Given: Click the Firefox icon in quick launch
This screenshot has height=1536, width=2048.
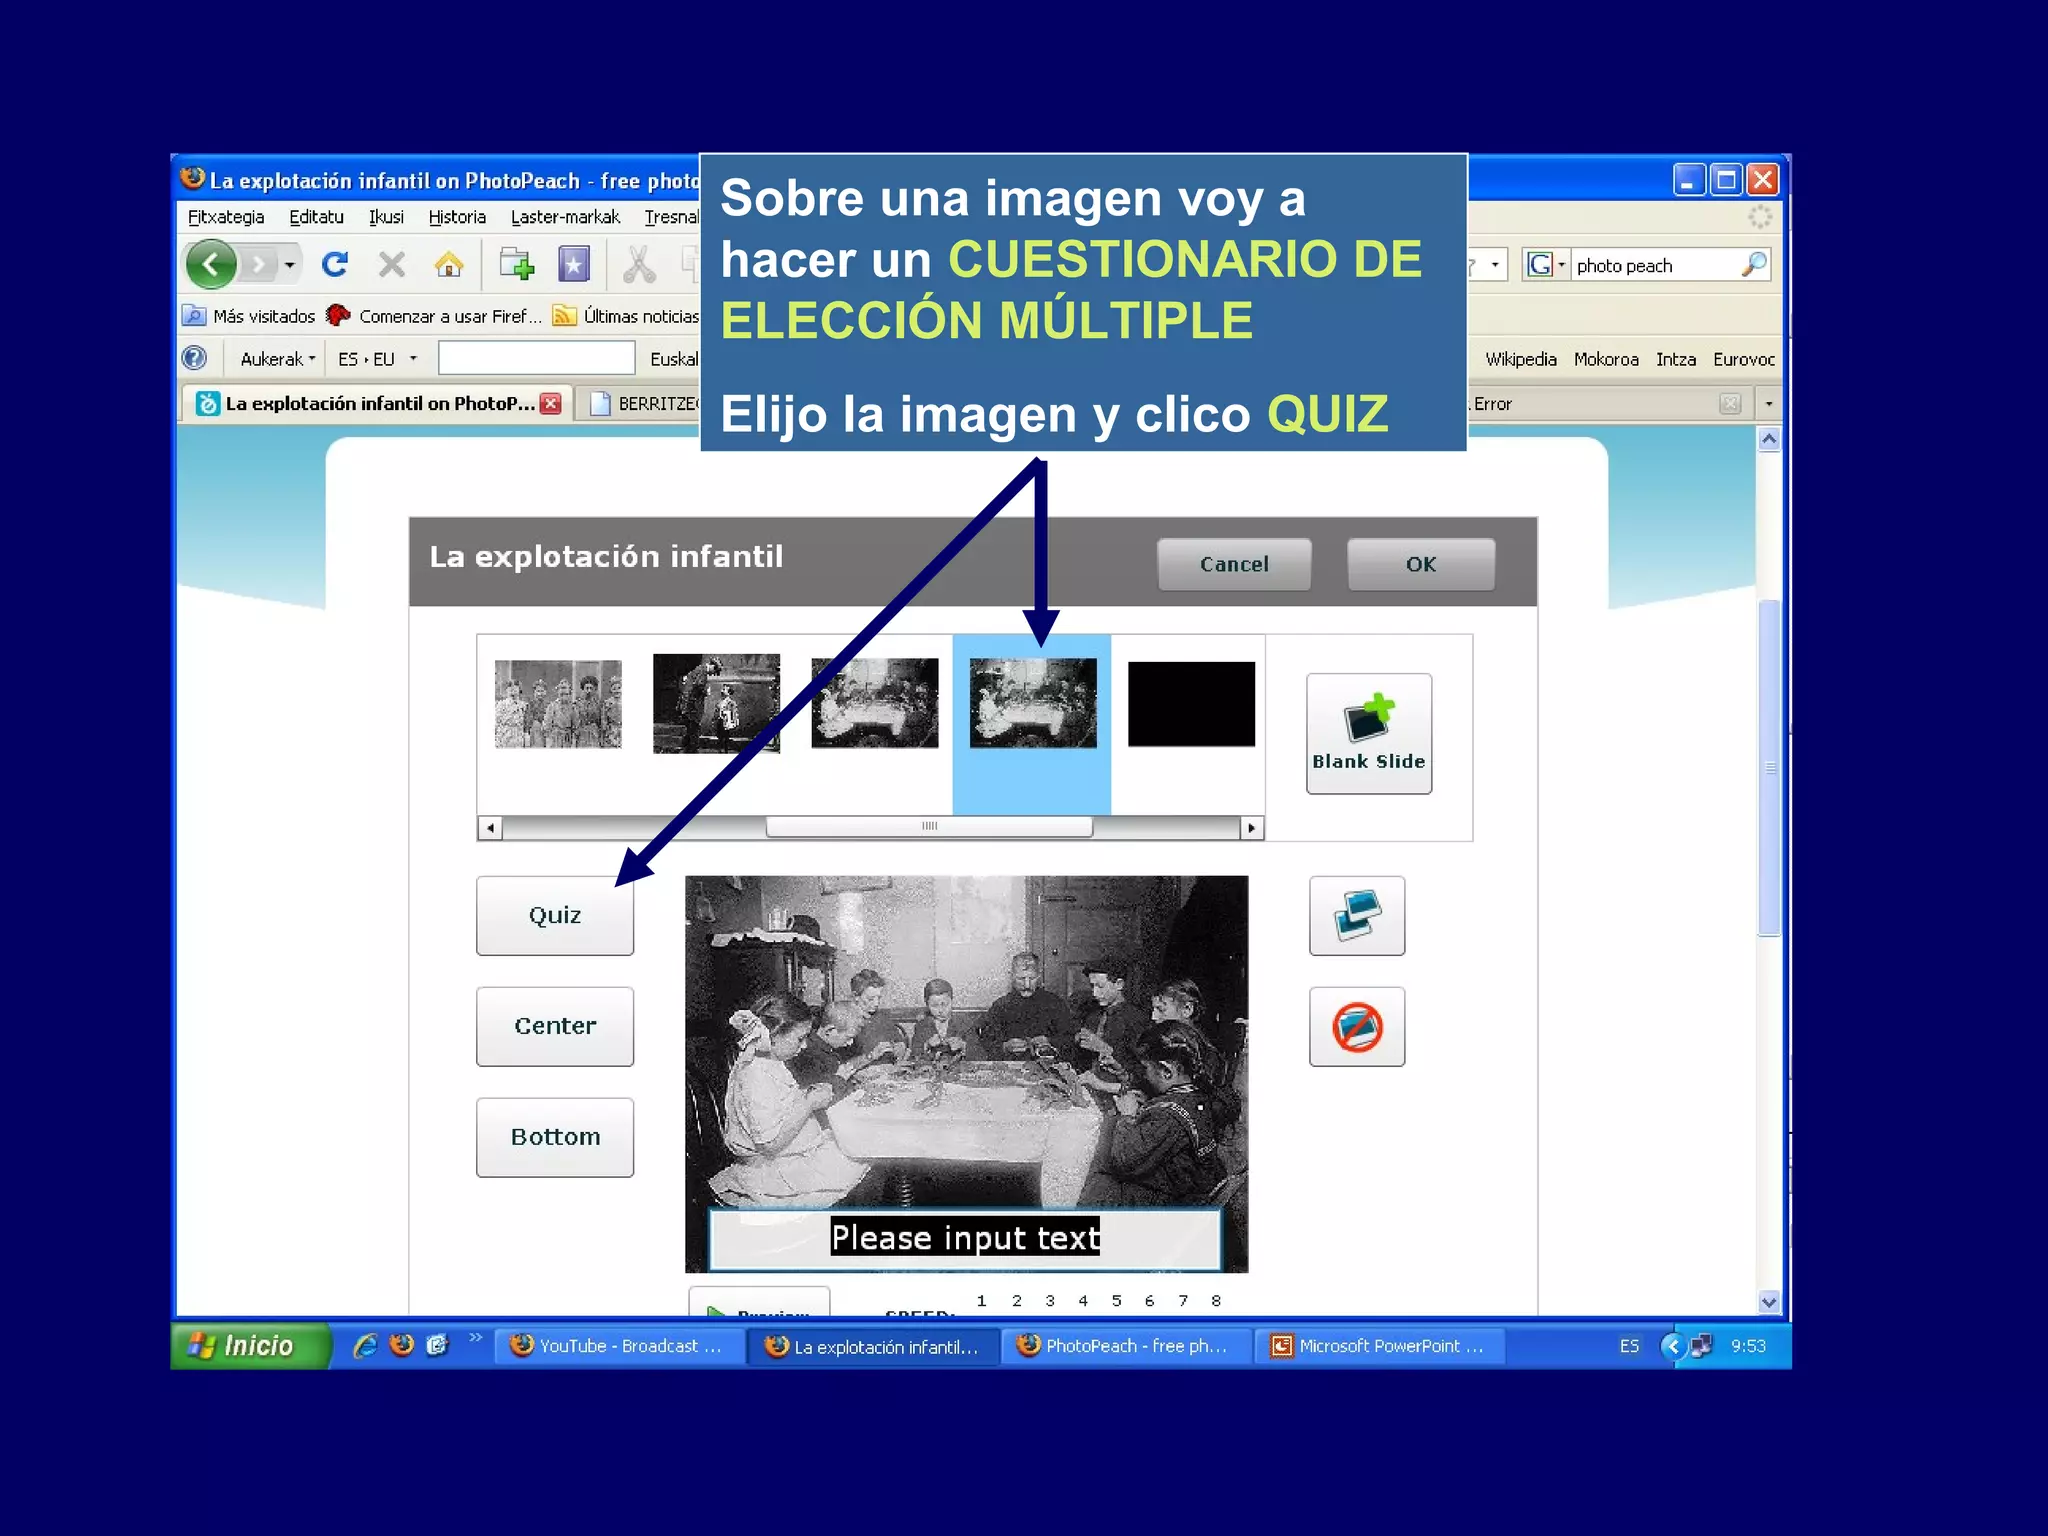Looking at the screenshot, I should pyautogui.click(x=402, y=1345).
